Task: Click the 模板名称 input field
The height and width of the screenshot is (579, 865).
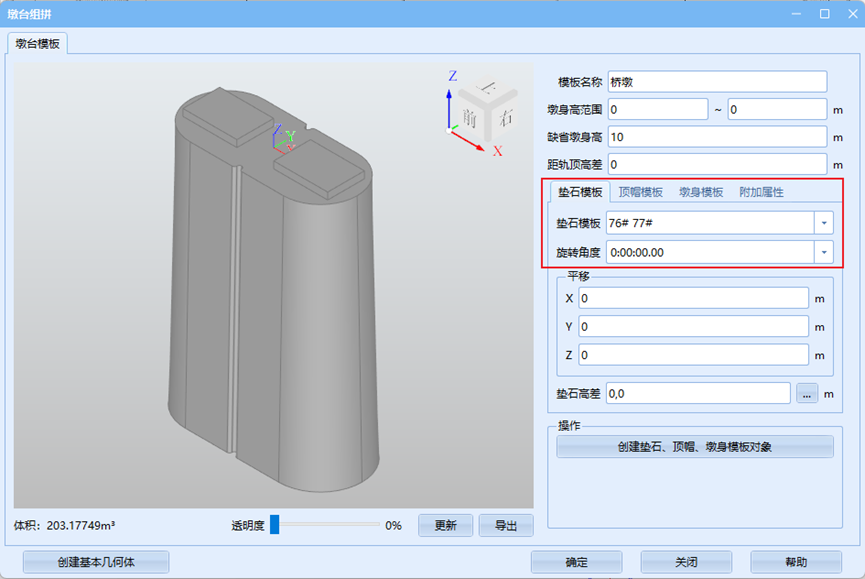Action: click(717, 82)
